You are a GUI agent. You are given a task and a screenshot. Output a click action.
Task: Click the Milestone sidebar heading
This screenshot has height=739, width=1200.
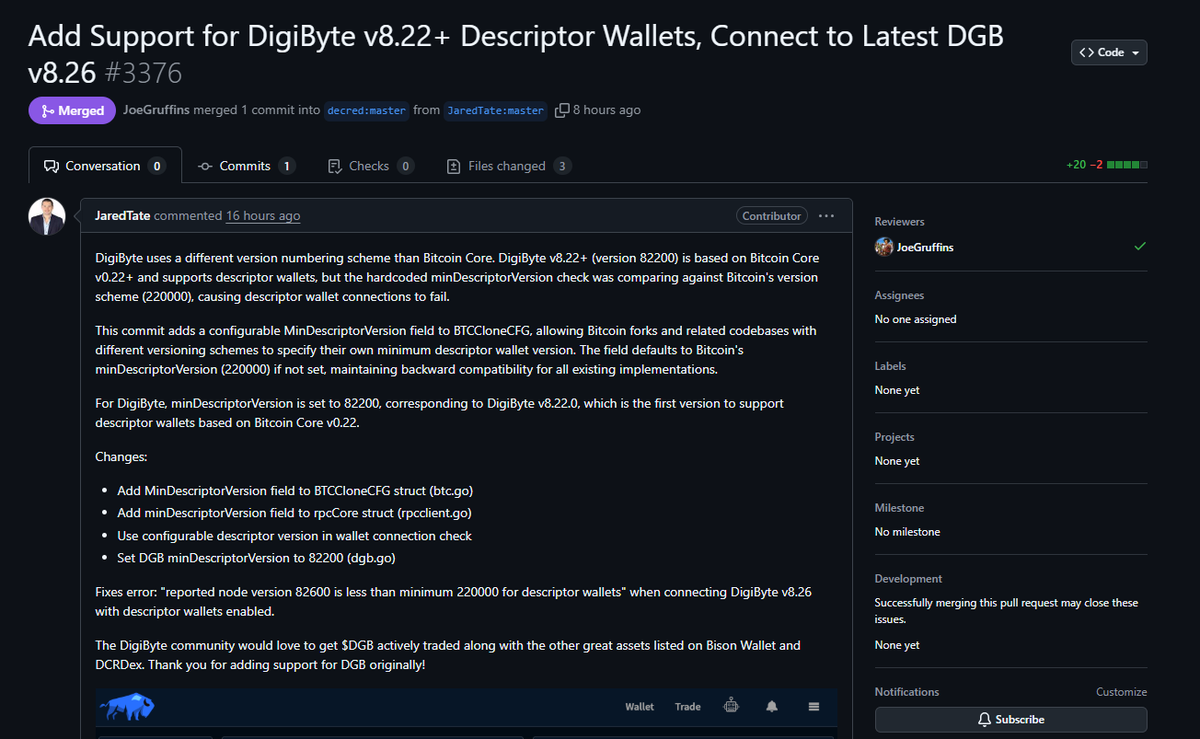[x=899, y=508]
